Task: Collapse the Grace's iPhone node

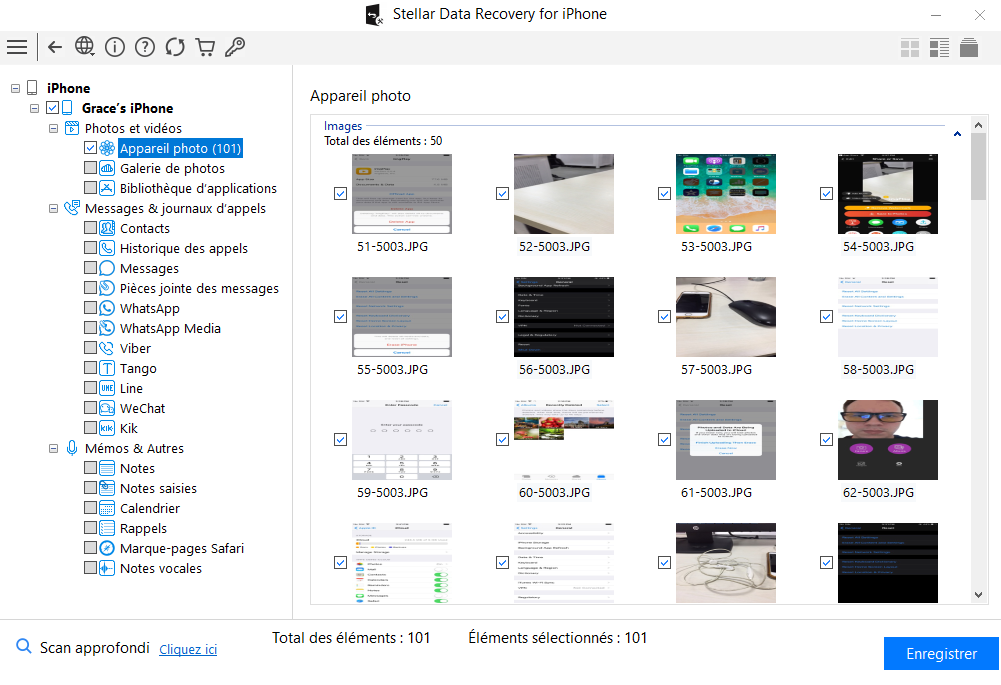Action: click(x=34, y=109)
